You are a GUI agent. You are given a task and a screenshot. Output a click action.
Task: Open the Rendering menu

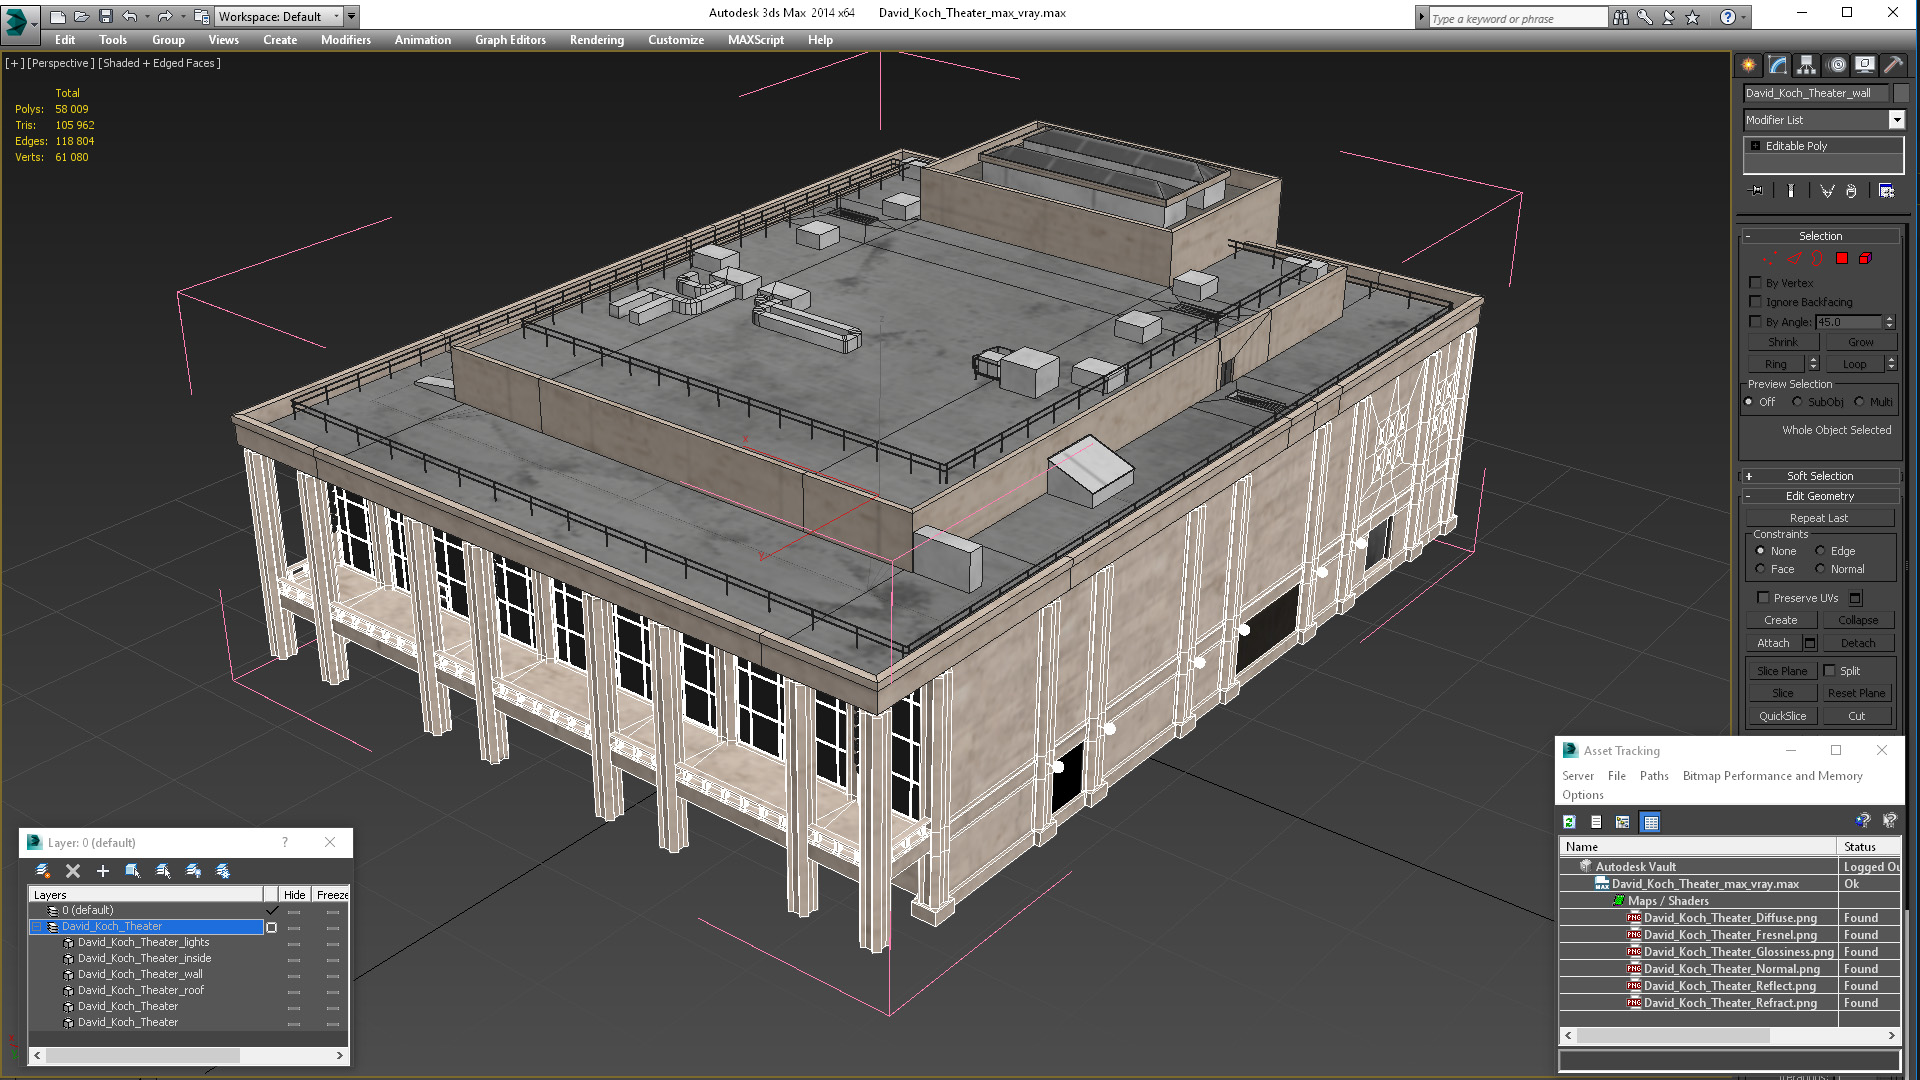pos(597,40)
